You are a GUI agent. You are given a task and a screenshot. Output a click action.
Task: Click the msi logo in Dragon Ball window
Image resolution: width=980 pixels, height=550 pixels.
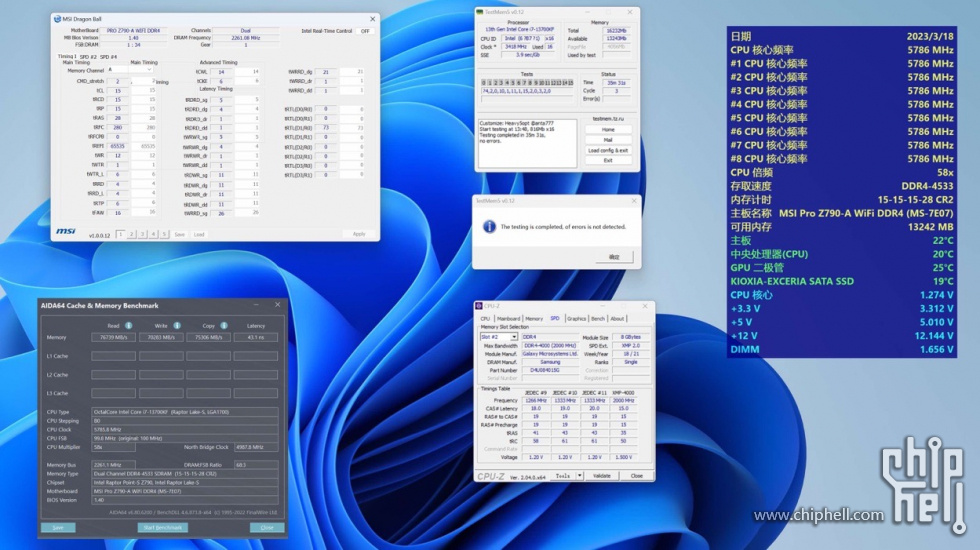(x=66, y=232)
